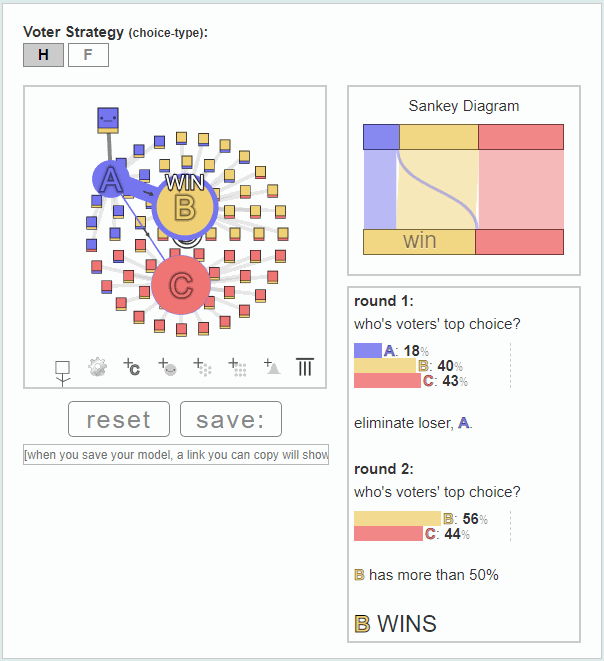
Task: Select voter strategy H
Action: point(43,55)
